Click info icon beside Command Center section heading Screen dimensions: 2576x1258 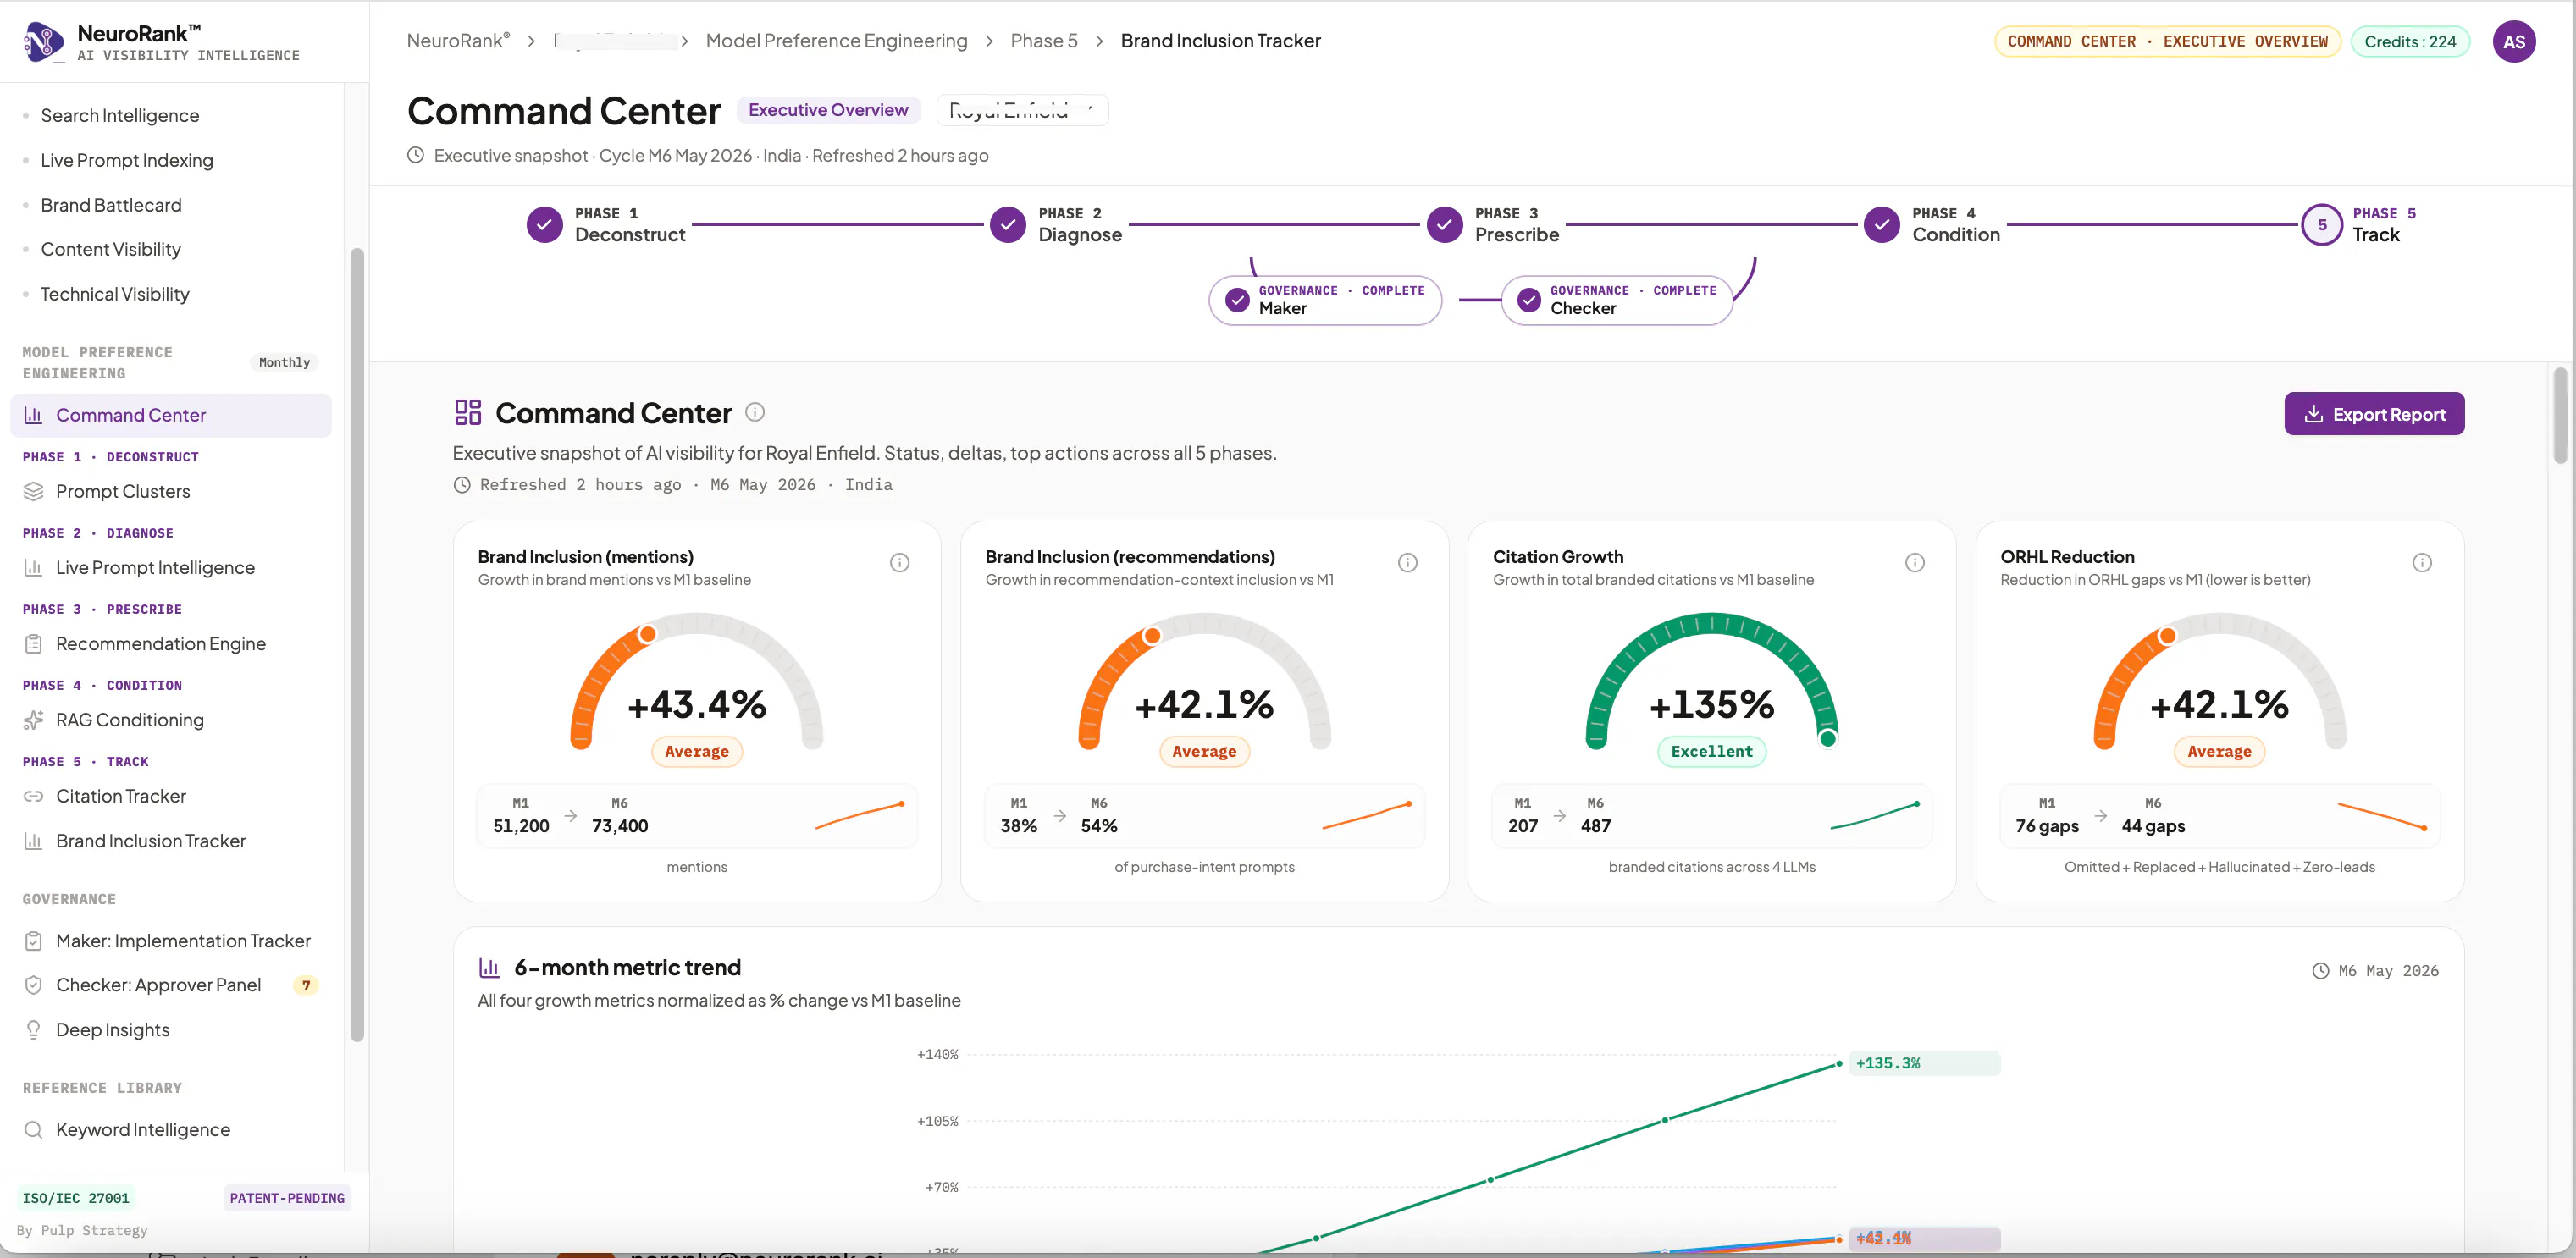755,412
